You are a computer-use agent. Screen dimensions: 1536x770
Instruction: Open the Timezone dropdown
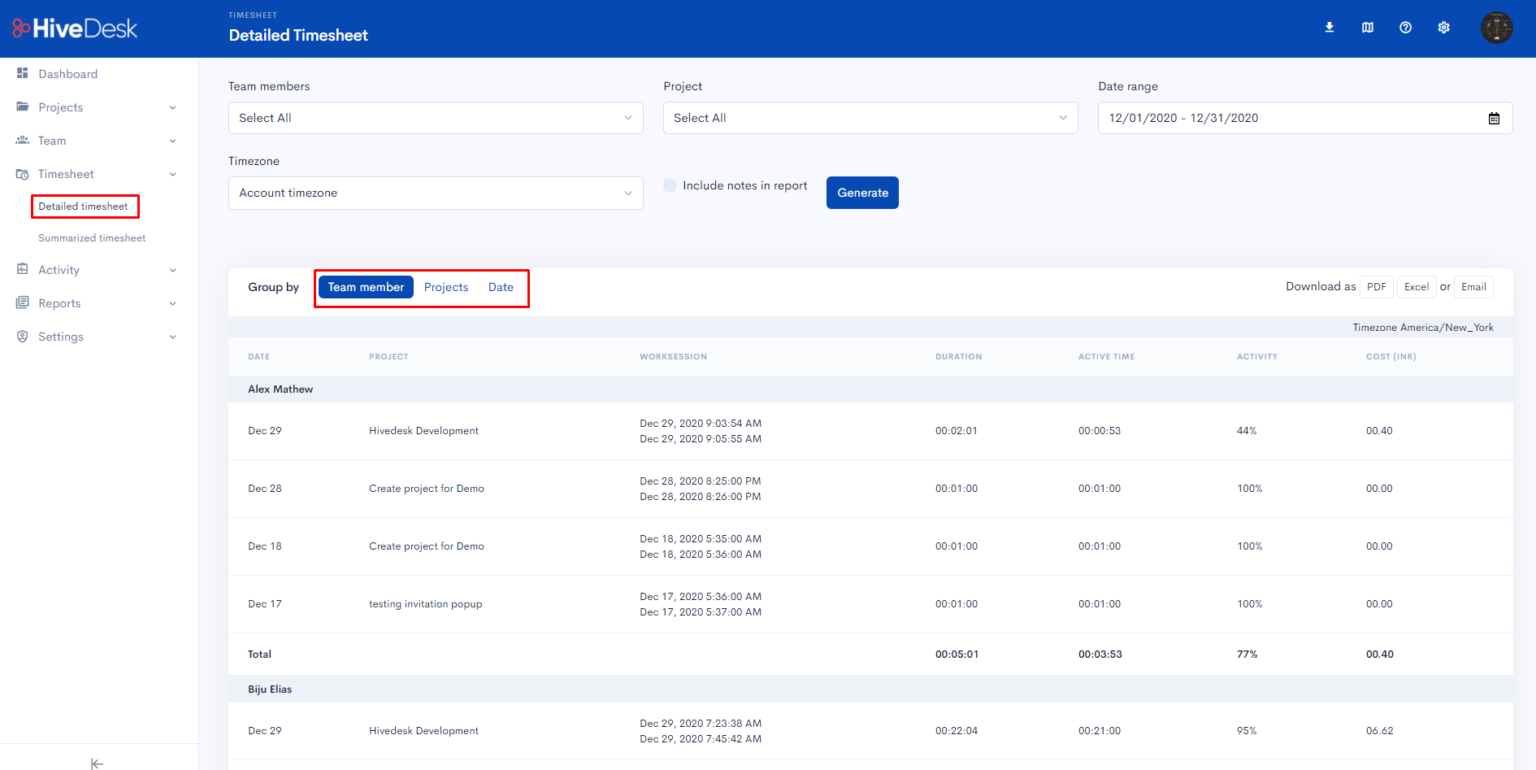(x=435, y=192)
